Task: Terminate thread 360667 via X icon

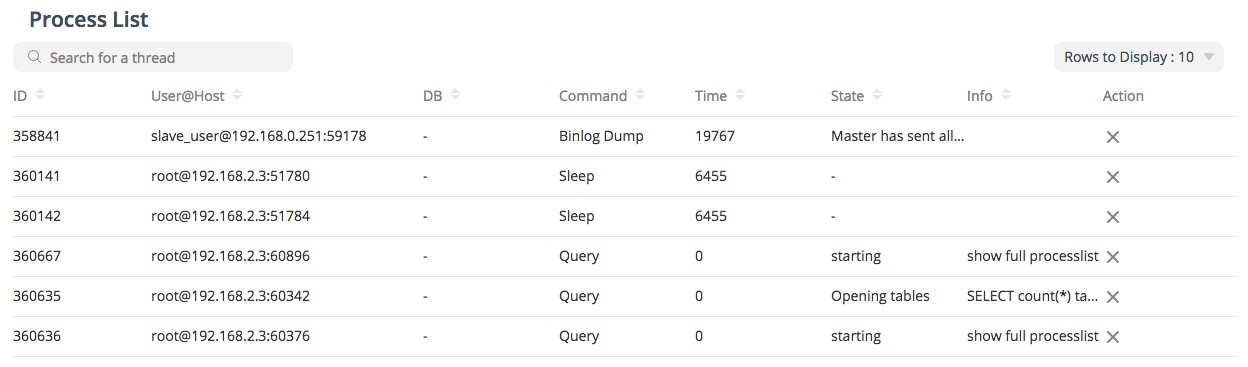Action: [1112, 257]
